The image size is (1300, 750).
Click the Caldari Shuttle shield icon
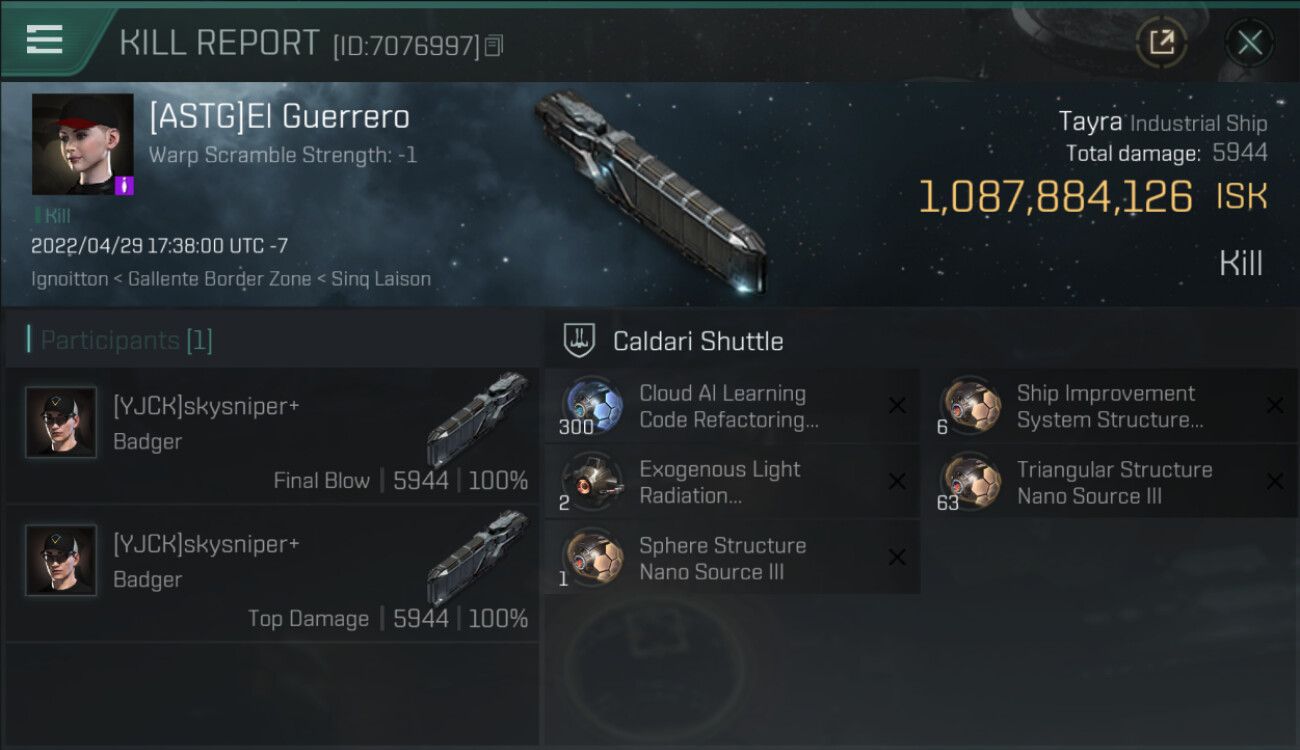[579, 341]
